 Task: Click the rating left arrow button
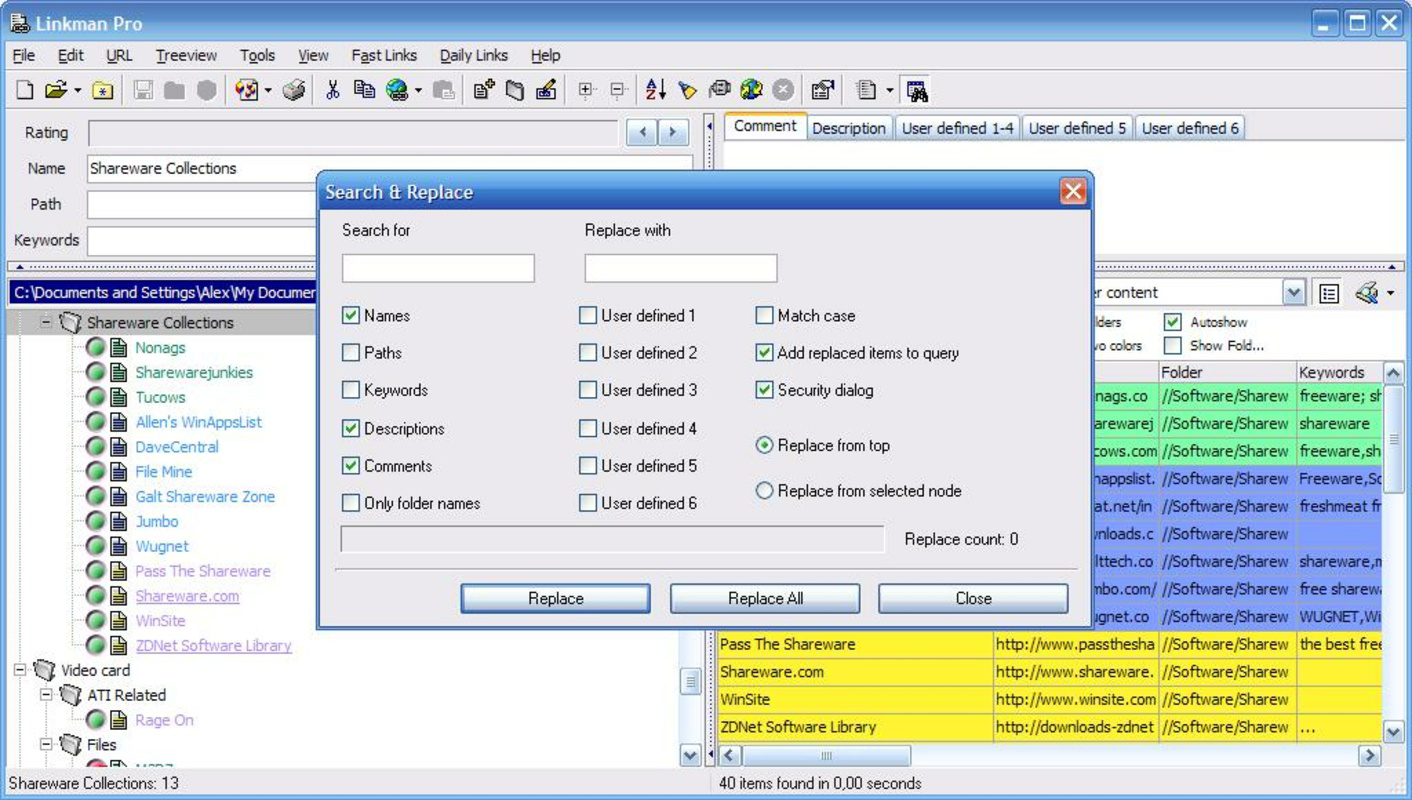point(642,132)
